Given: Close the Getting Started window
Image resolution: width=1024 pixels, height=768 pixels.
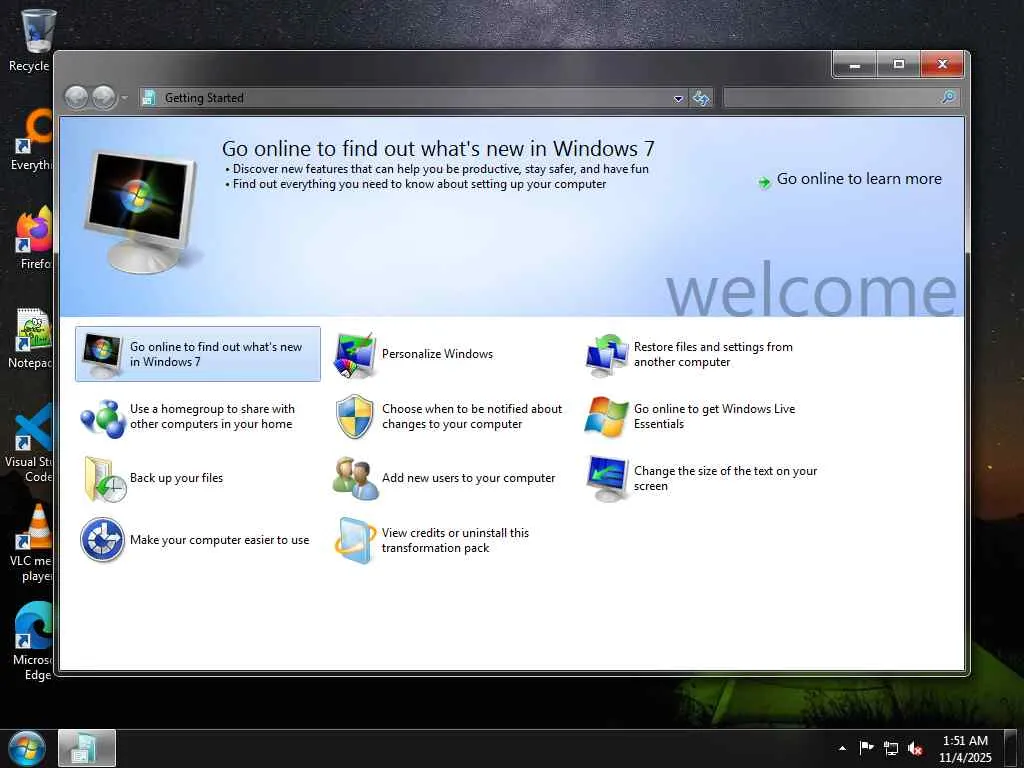Looking at the screenshot, I should click(x=942, y=65).
